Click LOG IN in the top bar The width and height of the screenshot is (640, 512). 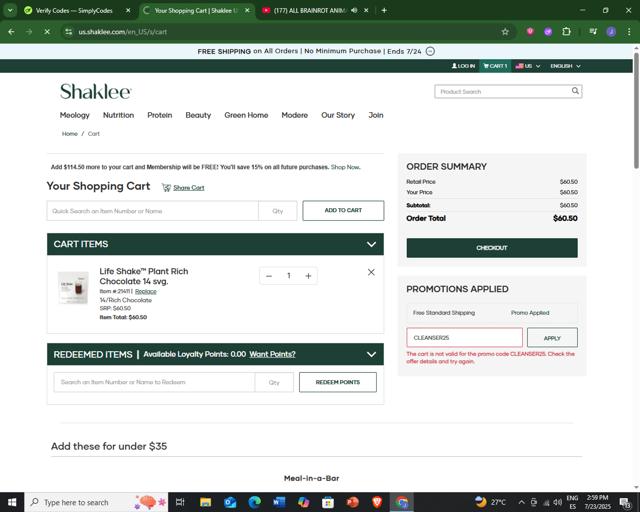click(464, 66)
